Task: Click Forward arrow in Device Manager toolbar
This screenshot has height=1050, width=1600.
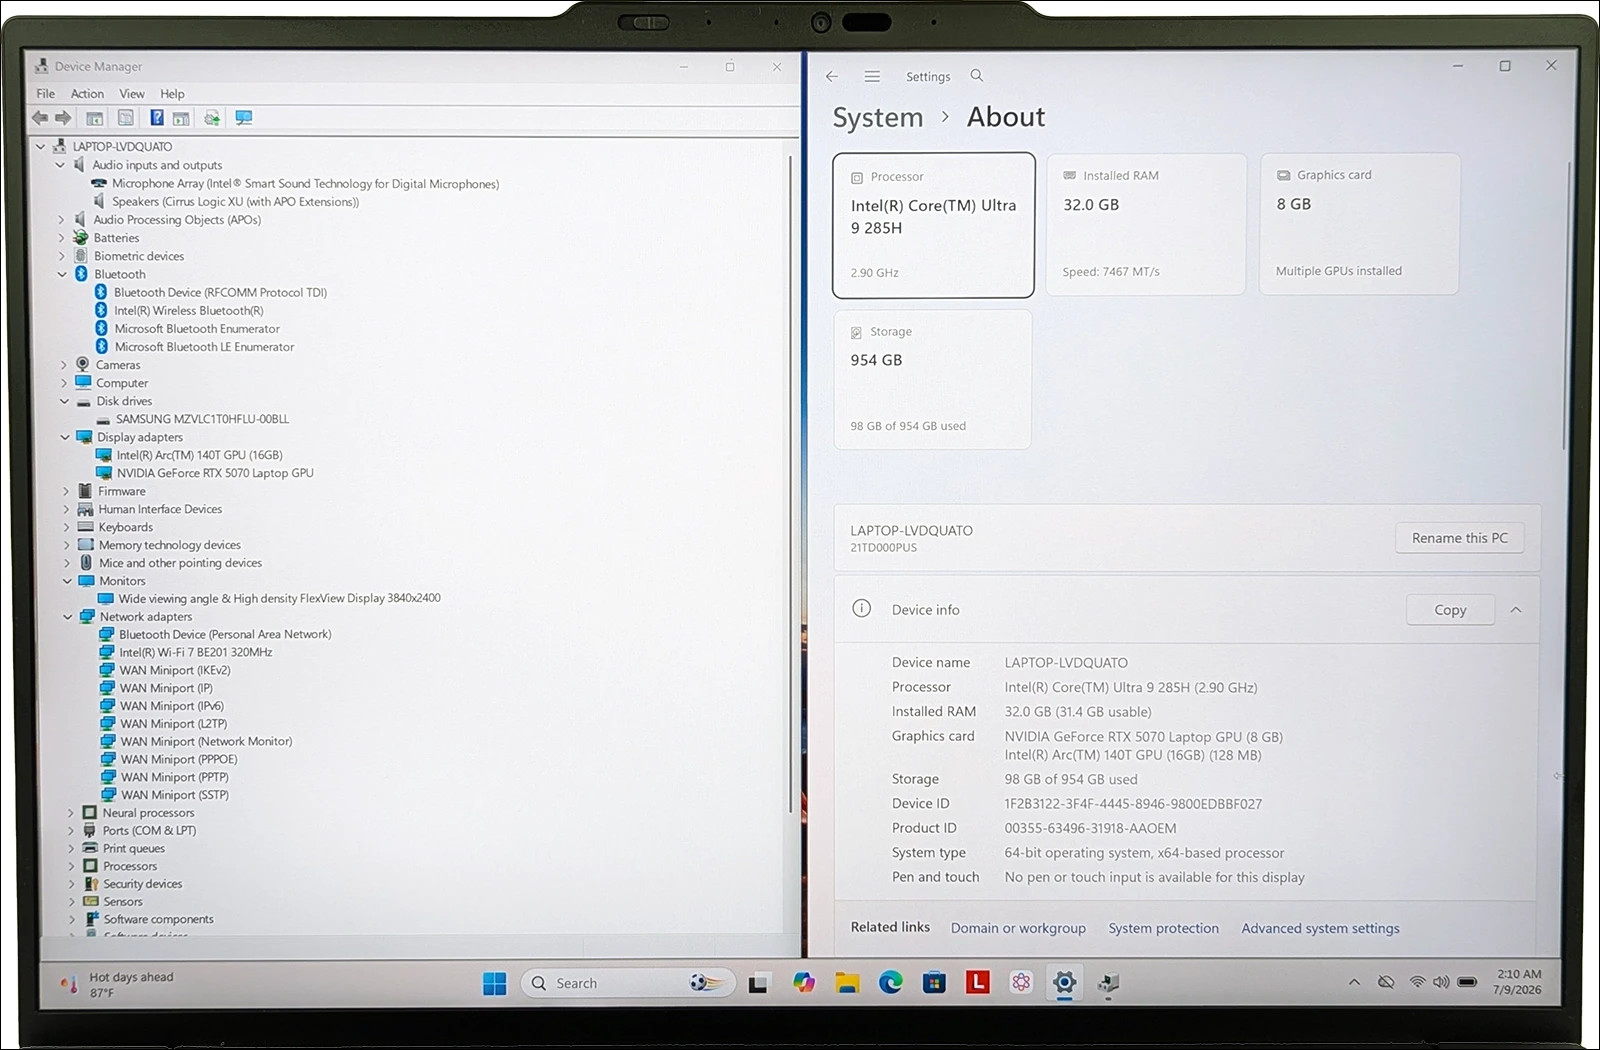Action: click(63, 118)
